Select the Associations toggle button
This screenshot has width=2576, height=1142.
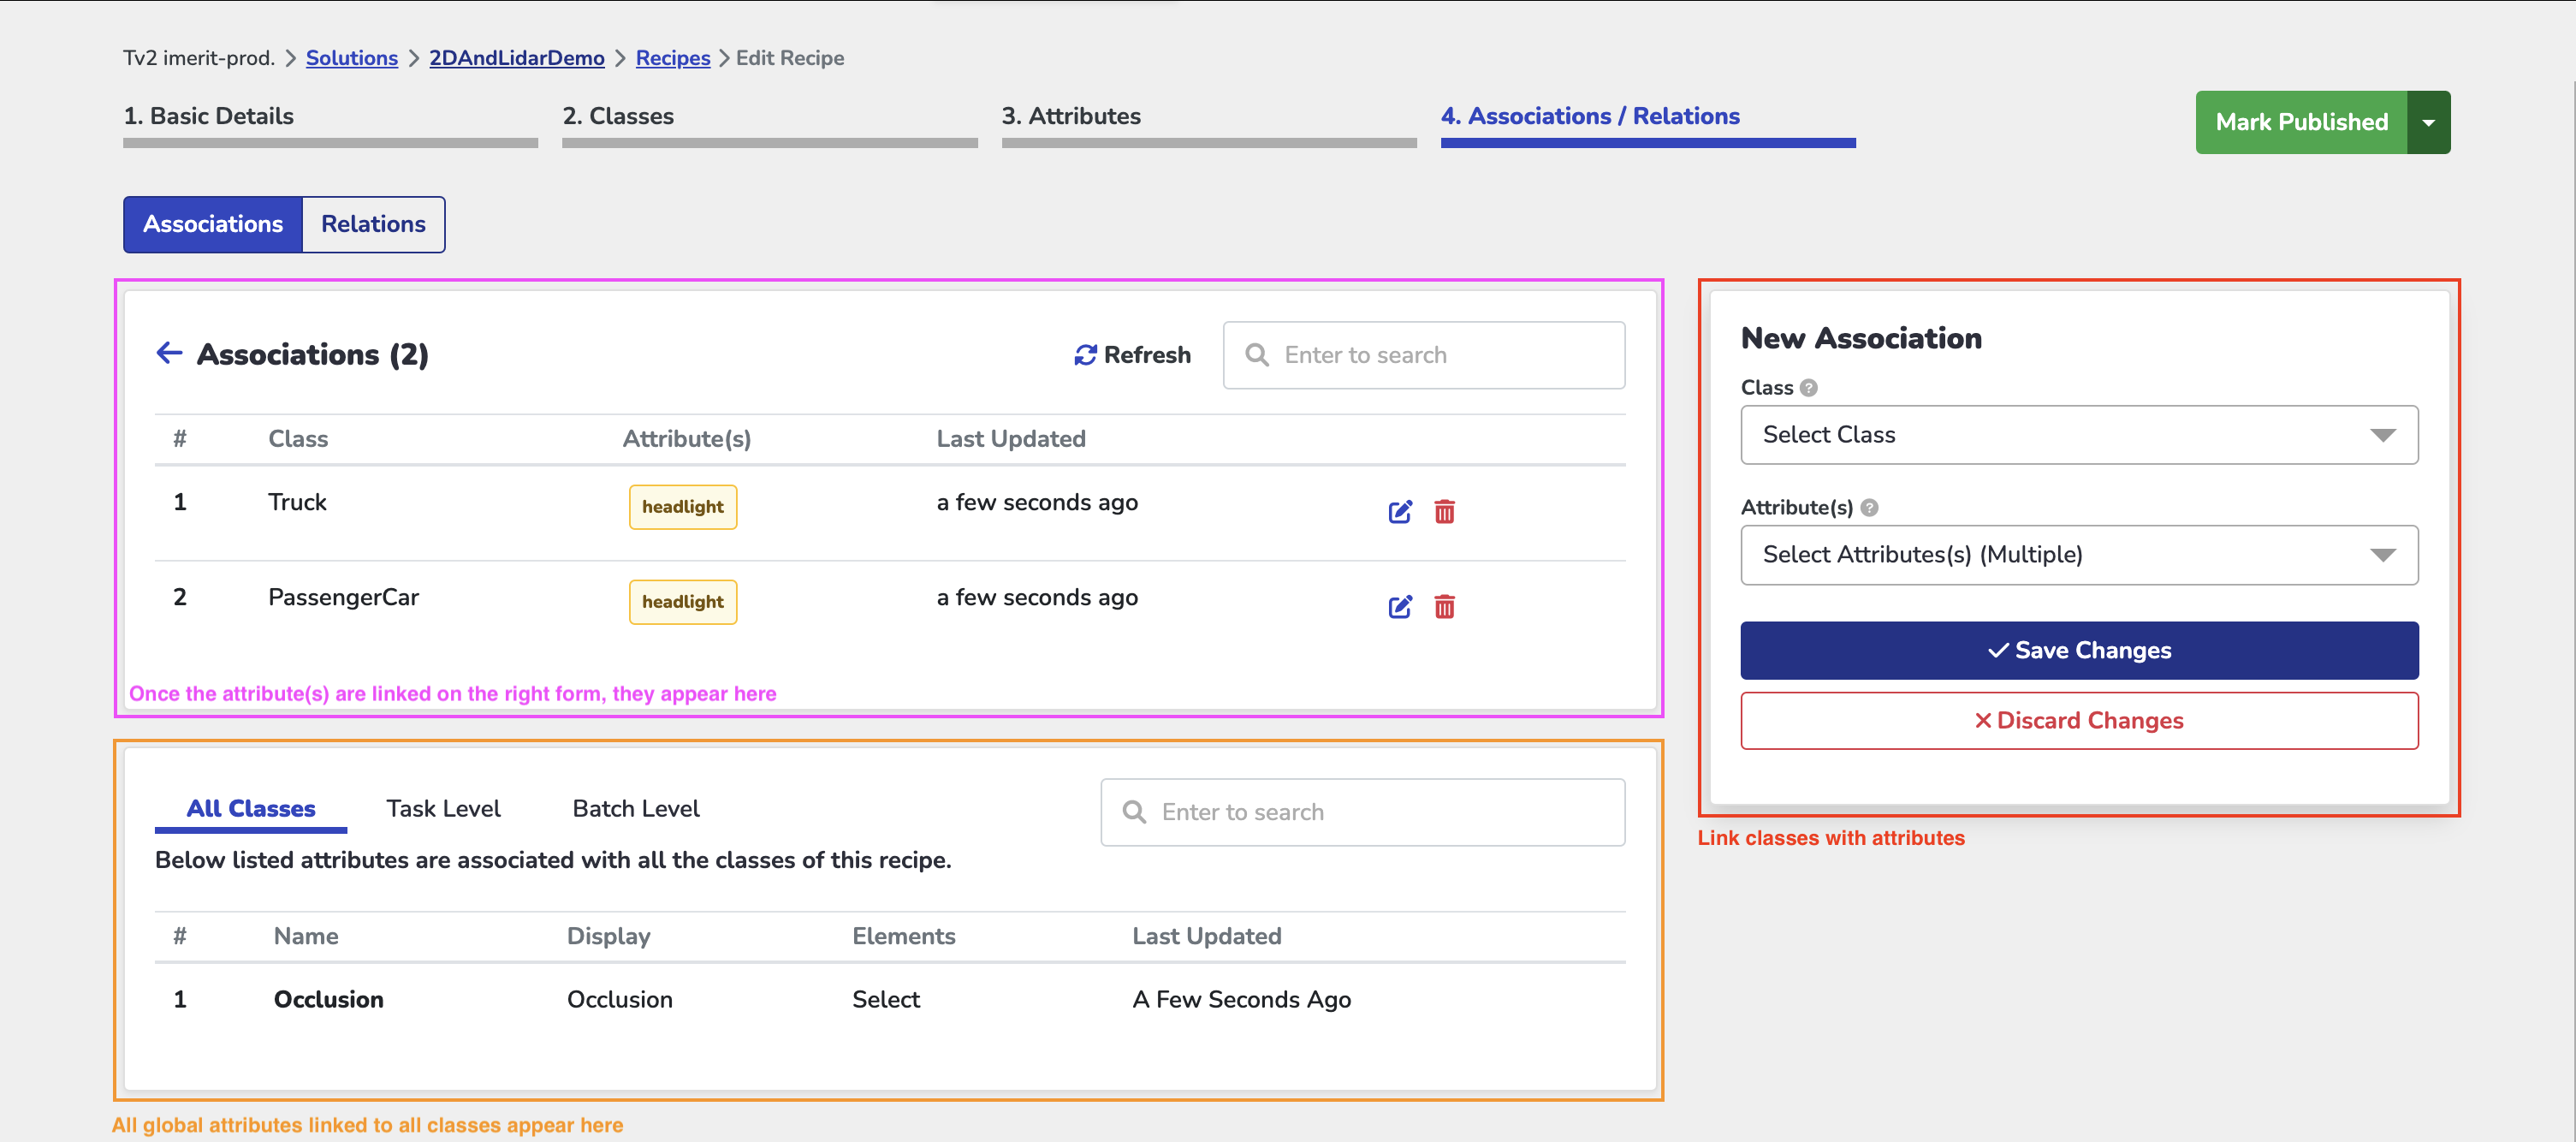(212, 224)
